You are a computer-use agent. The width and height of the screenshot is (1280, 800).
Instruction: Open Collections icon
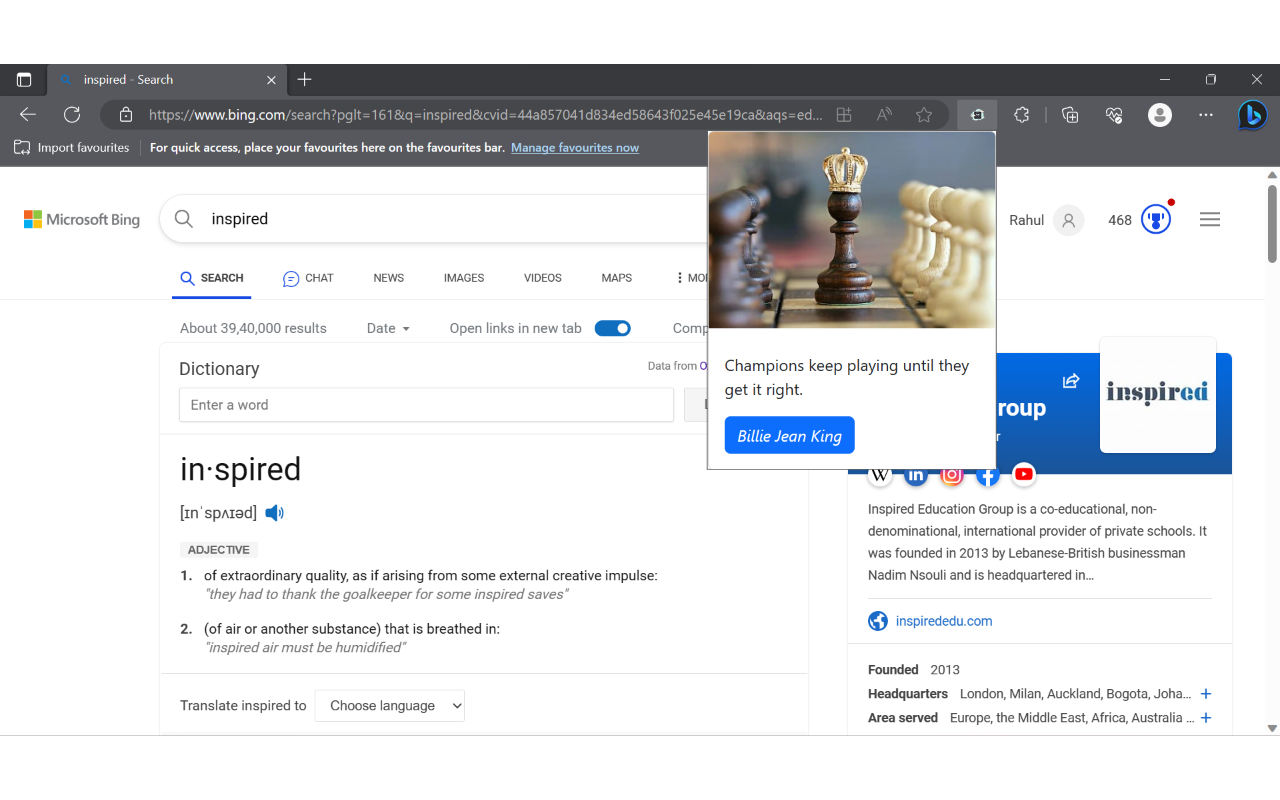click(x=1070, y=115)
